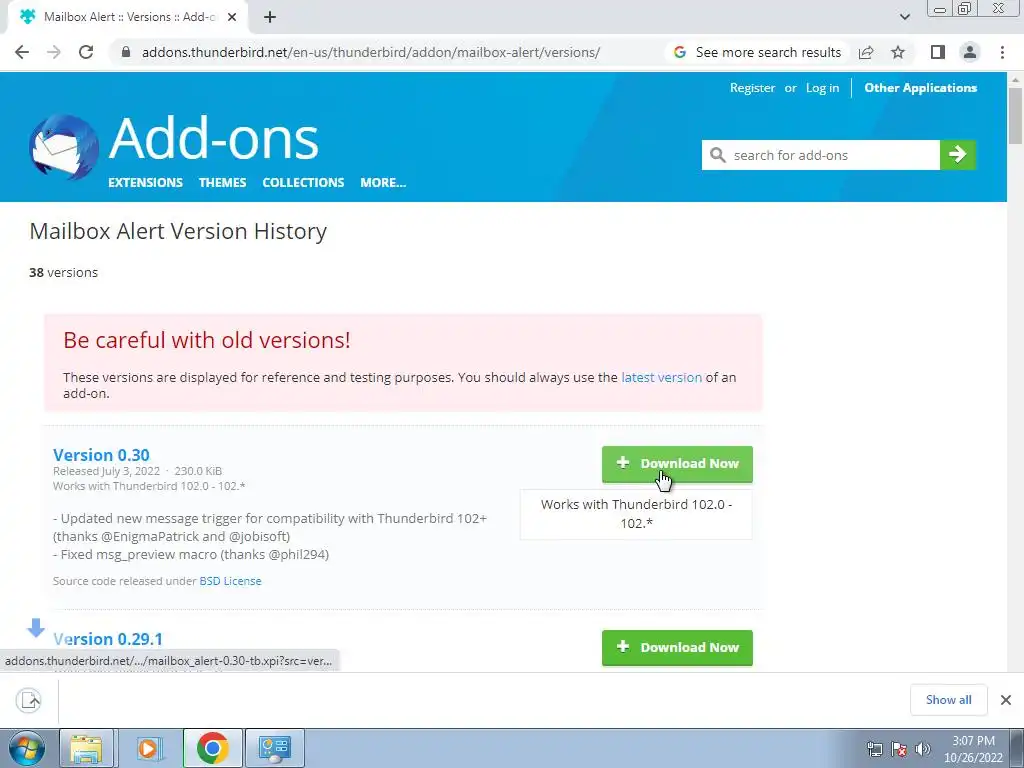Open Windows Media Player from taskbar

[x=148, y=748]
